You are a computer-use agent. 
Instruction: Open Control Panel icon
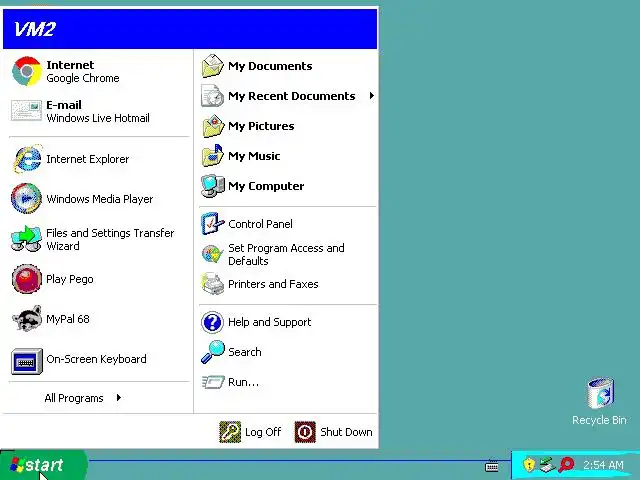[x=213, y=224]
